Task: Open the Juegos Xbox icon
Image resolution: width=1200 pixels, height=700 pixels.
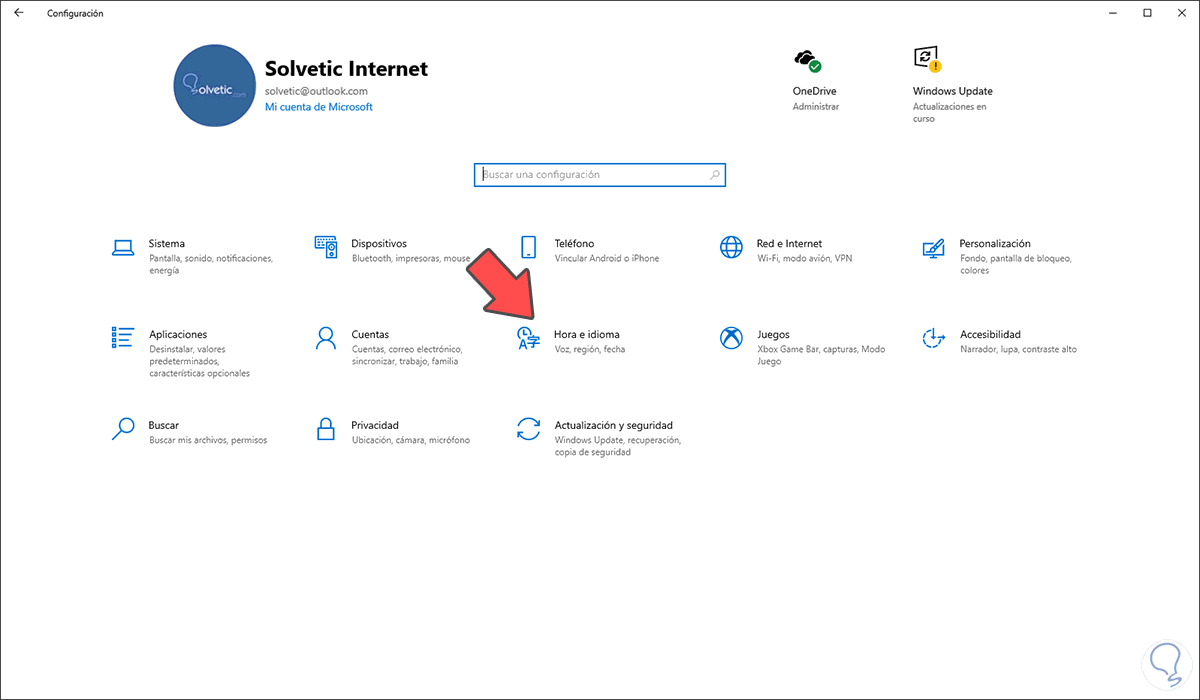Action: coord(732,338)
